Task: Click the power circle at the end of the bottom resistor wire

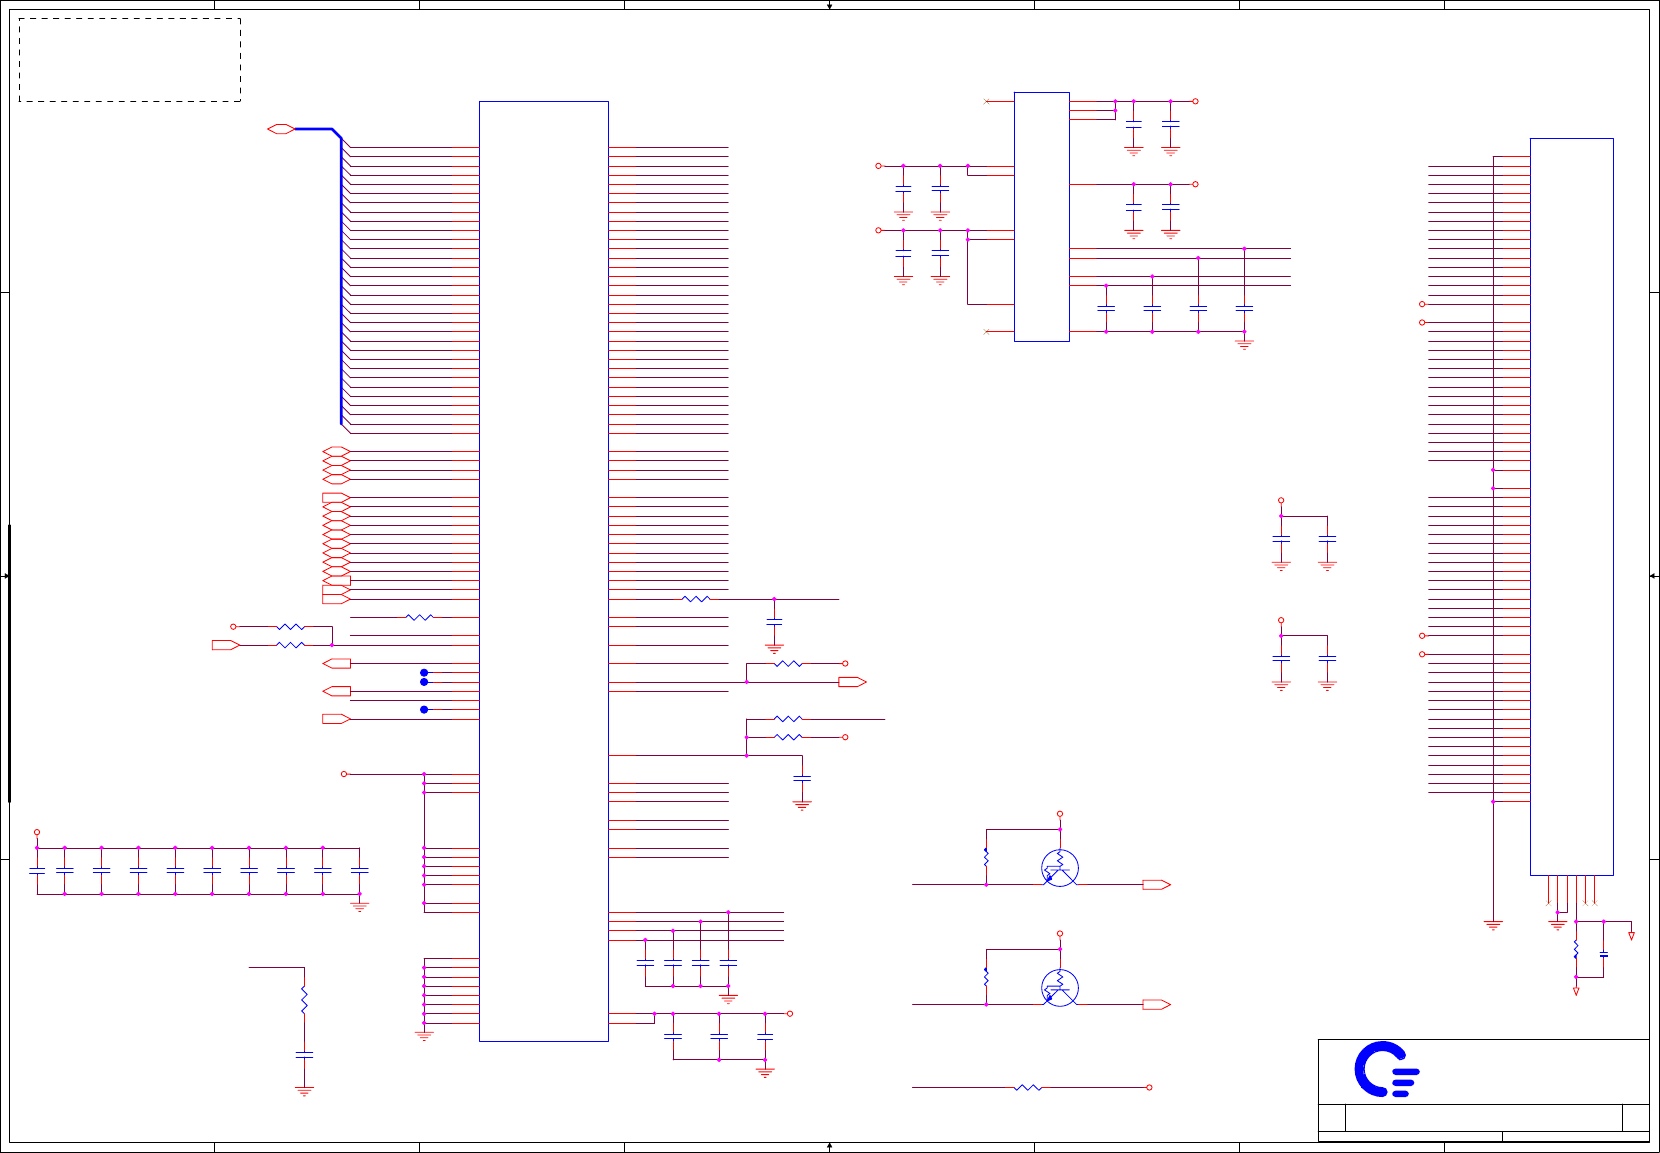Action: 1149,1087
